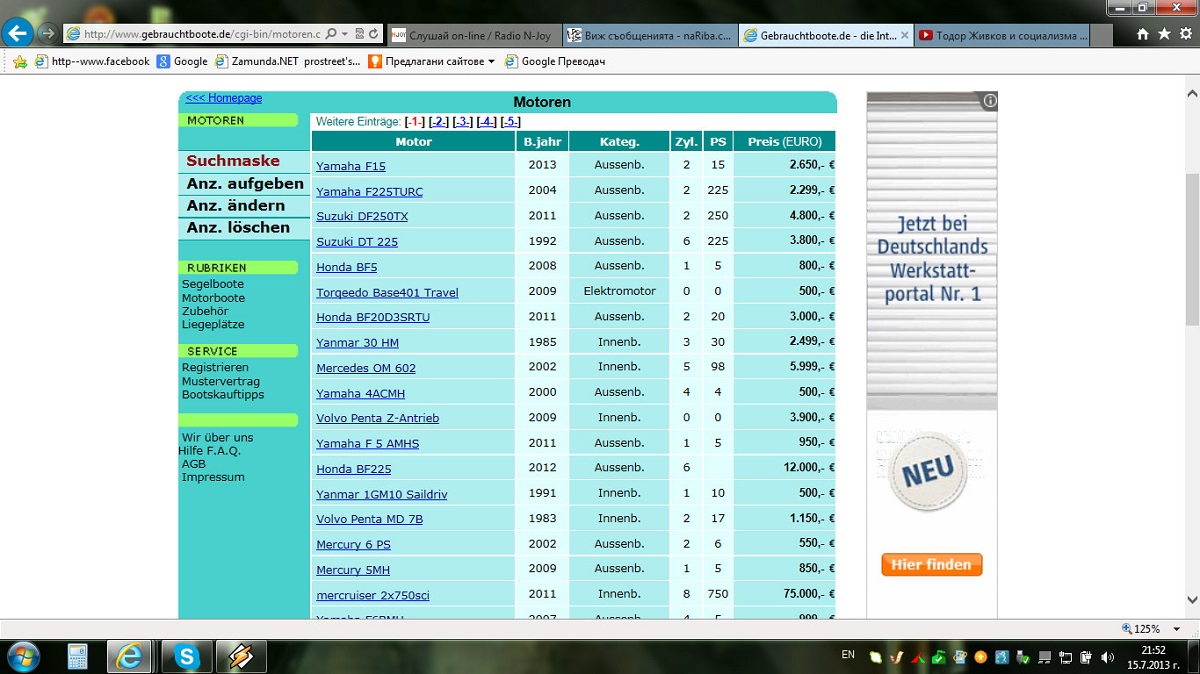Open the Winamp lightning taskbar icon
The image size is (1200, 674).
point(241,657)
